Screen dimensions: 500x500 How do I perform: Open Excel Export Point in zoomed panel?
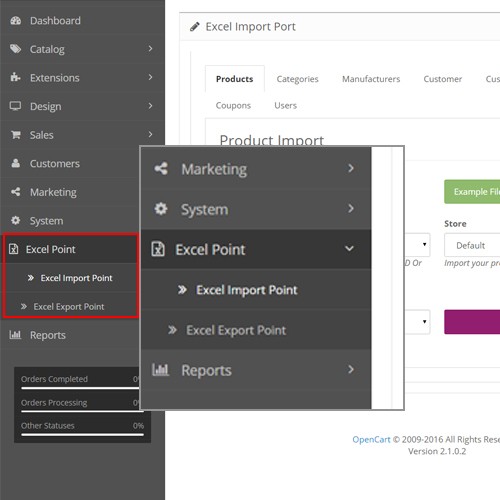tap(256, 330)
